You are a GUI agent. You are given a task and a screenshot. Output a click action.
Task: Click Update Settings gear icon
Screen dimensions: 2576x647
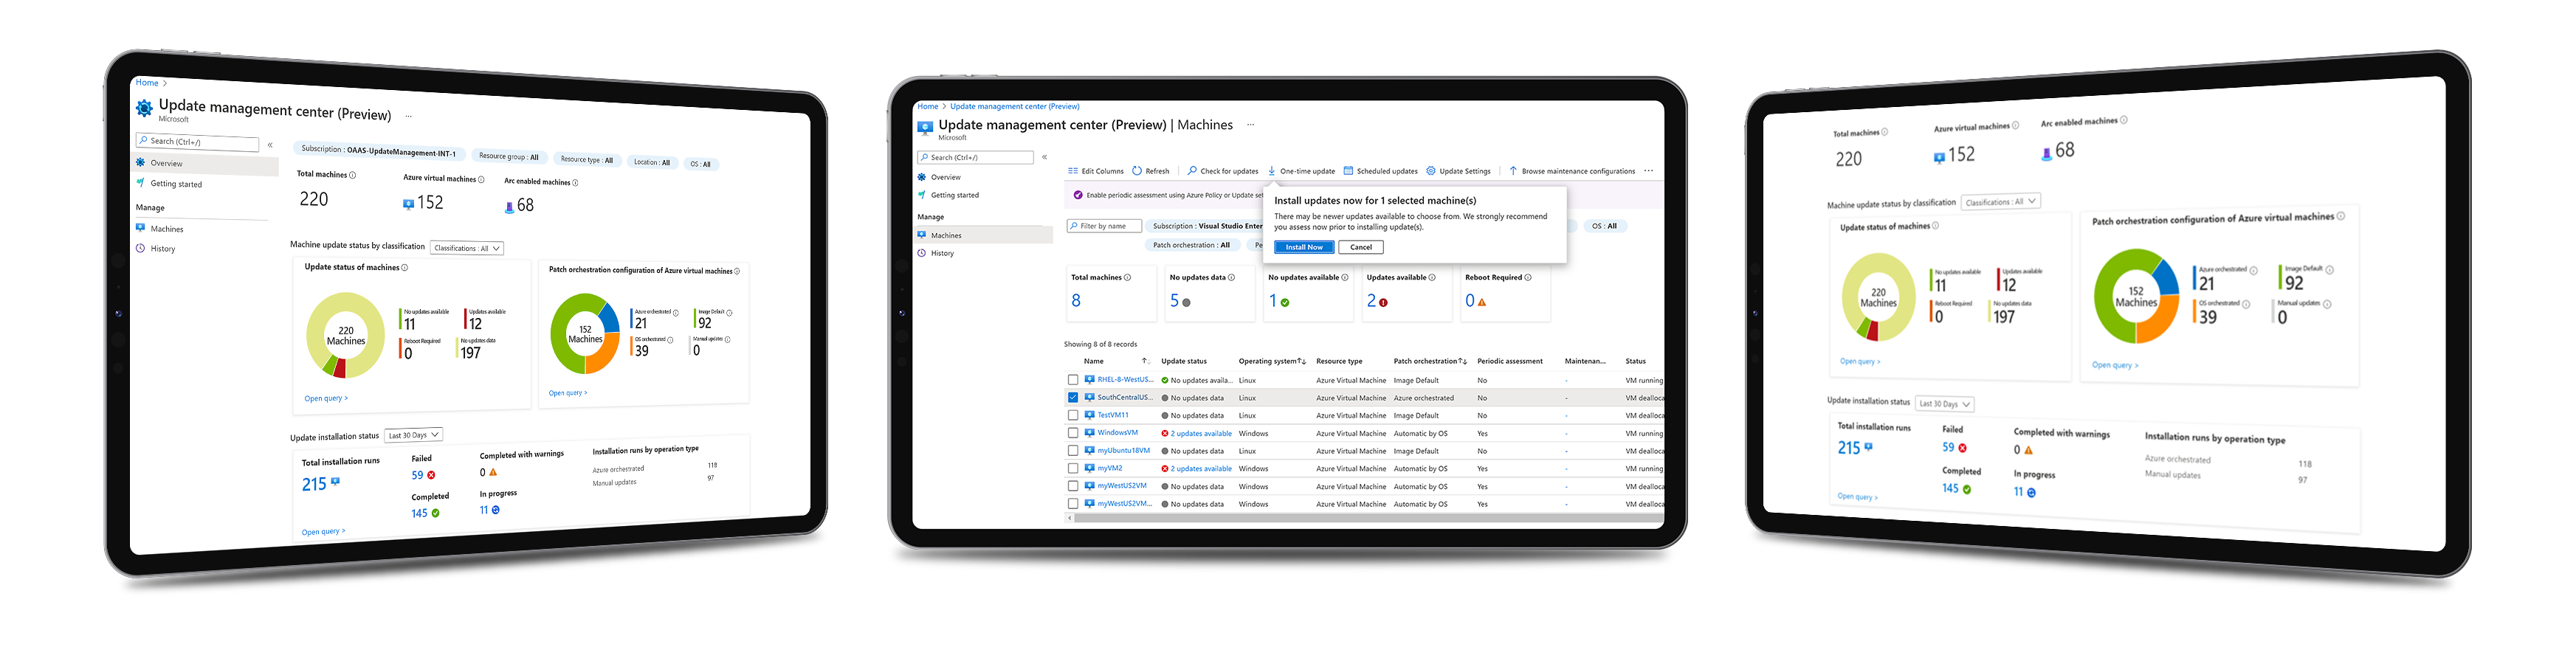coord(1431,171)
